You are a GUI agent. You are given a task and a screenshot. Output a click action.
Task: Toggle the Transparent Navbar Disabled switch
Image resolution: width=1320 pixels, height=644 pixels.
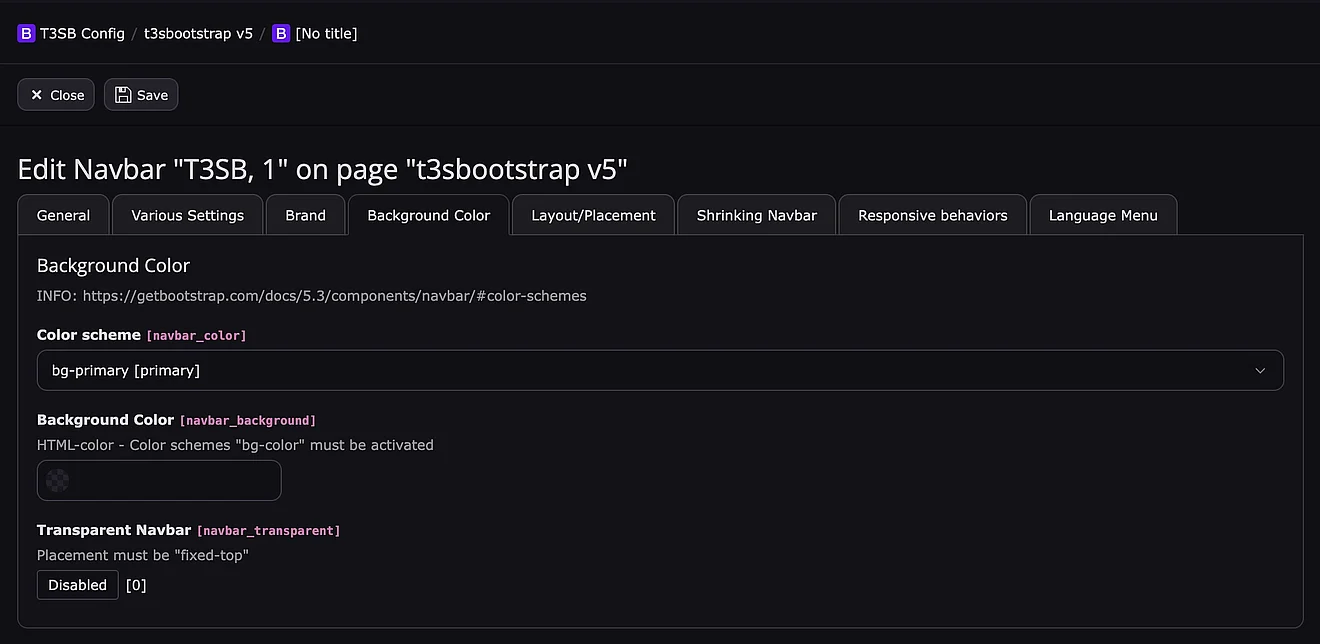point(78,585)
